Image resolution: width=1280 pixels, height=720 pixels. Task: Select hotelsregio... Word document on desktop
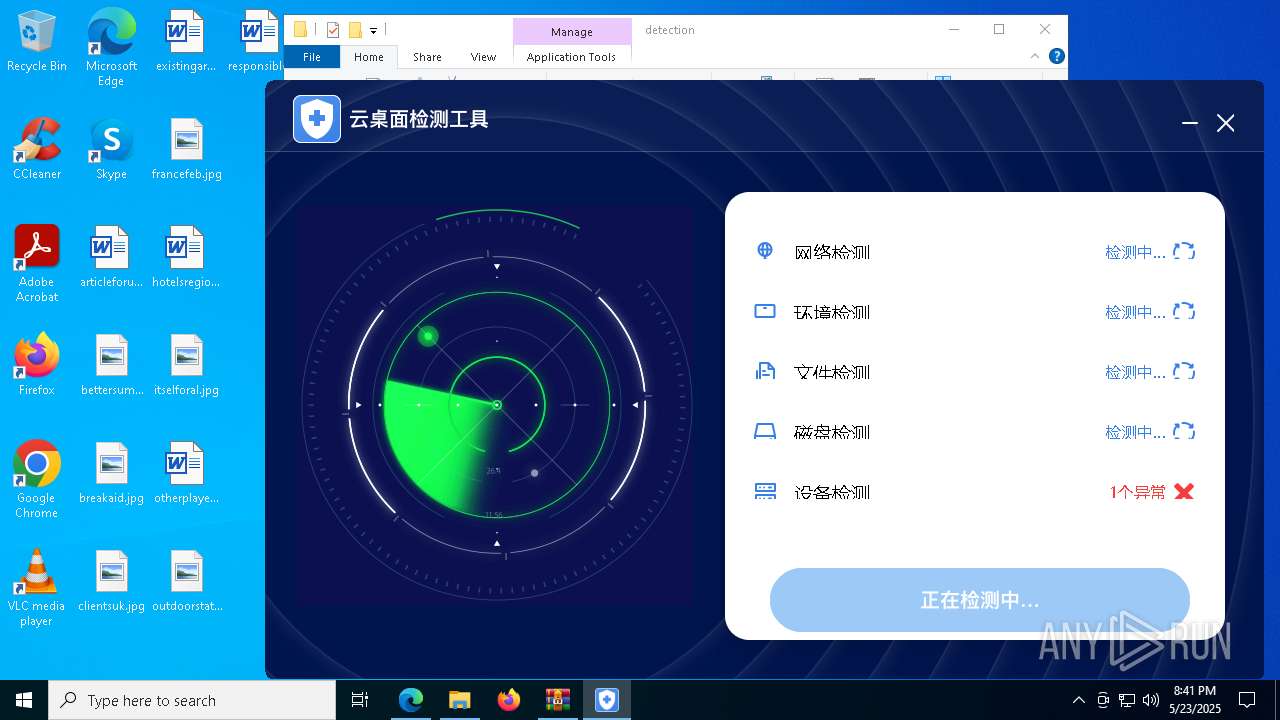186,257
